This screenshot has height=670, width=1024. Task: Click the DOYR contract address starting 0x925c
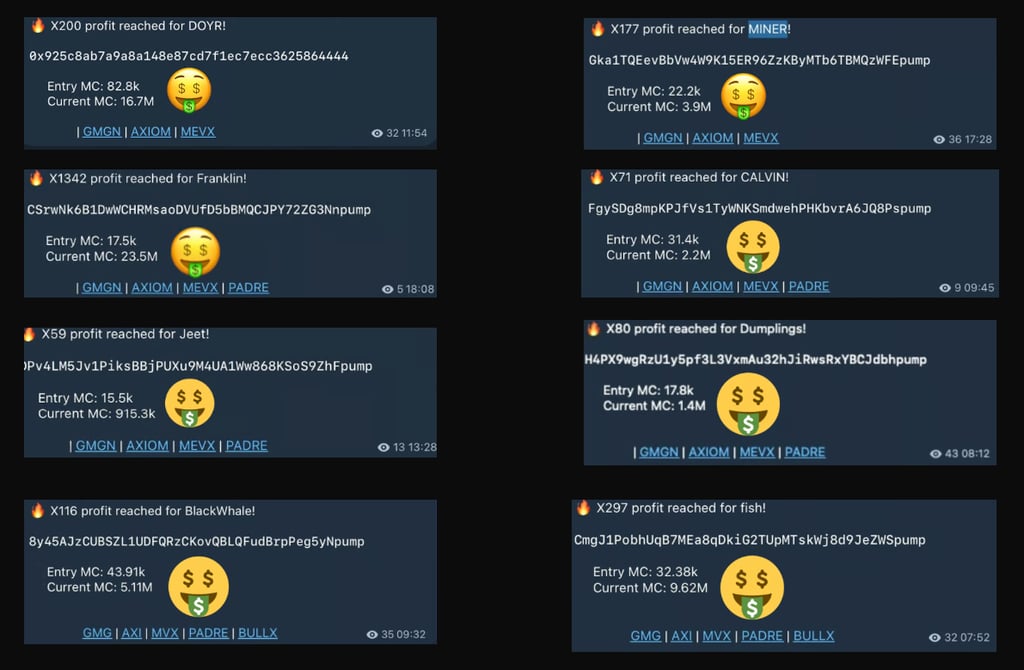(189, 56)
